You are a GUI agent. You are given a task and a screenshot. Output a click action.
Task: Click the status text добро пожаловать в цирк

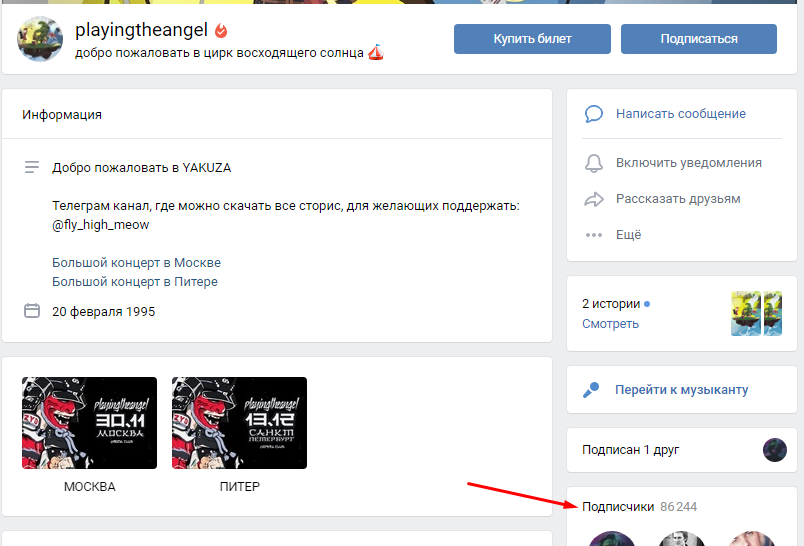point(219,53)
